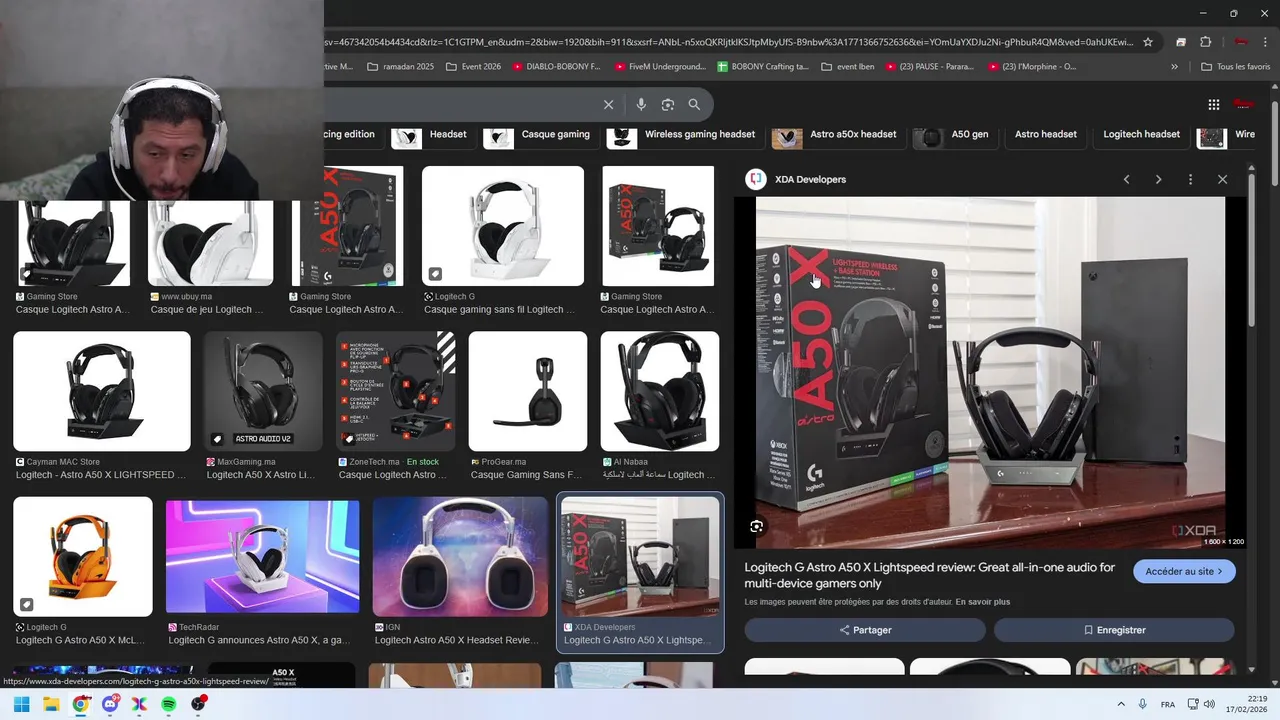Click the Partager button
The height and width of the screenshot is (720, 1280).
(x=865, y=630)
